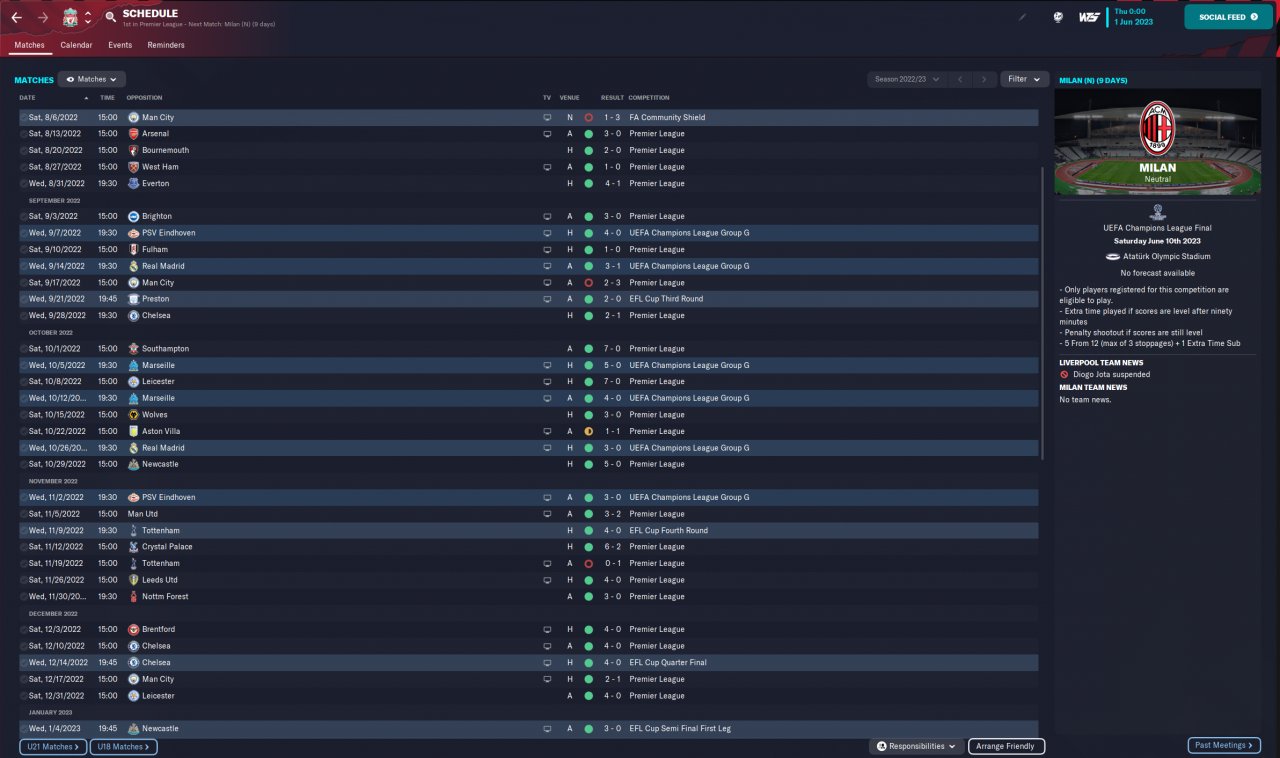Tick the circle beside the 8/31/2022 Everton fixture

[24, 184]
